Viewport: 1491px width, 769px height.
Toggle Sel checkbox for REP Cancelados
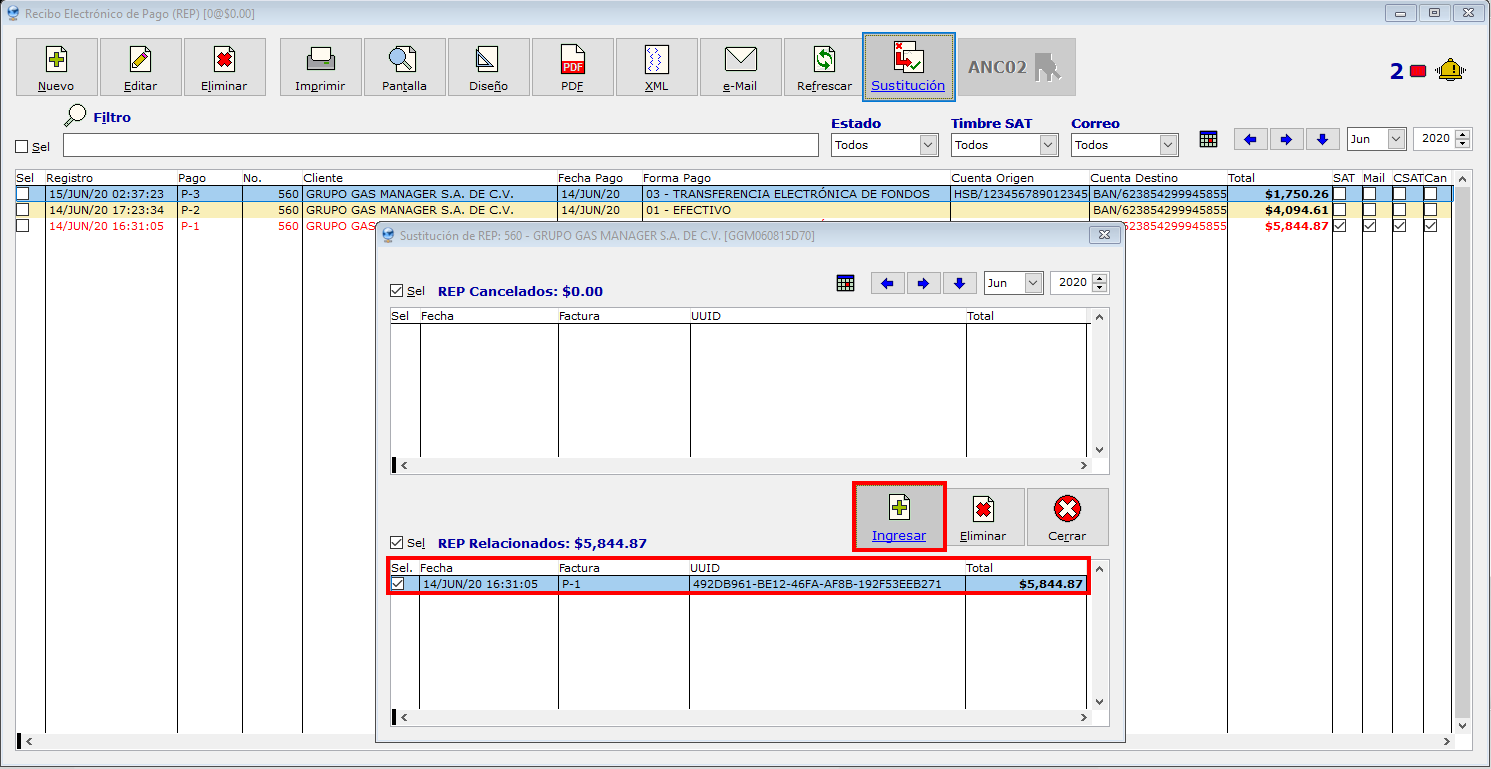397,291
